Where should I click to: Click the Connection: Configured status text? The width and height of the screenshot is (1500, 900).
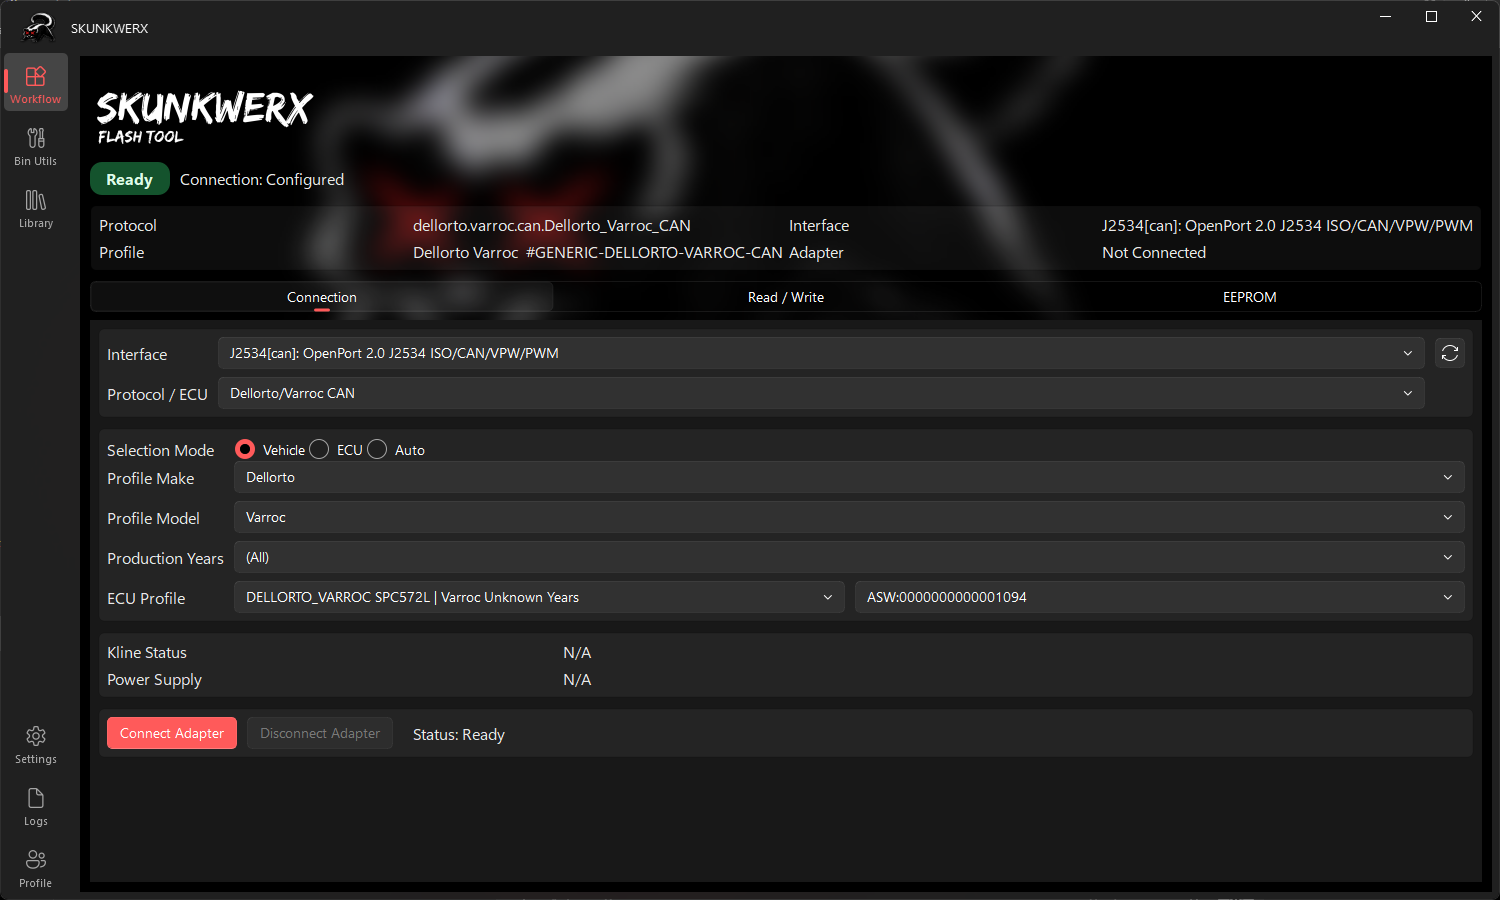click(262, 179)
